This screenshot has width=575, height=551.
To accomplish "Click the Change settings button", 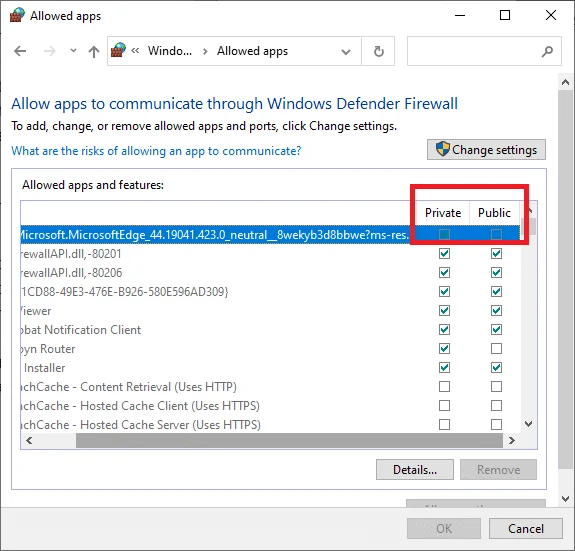I will click(486, 150).
